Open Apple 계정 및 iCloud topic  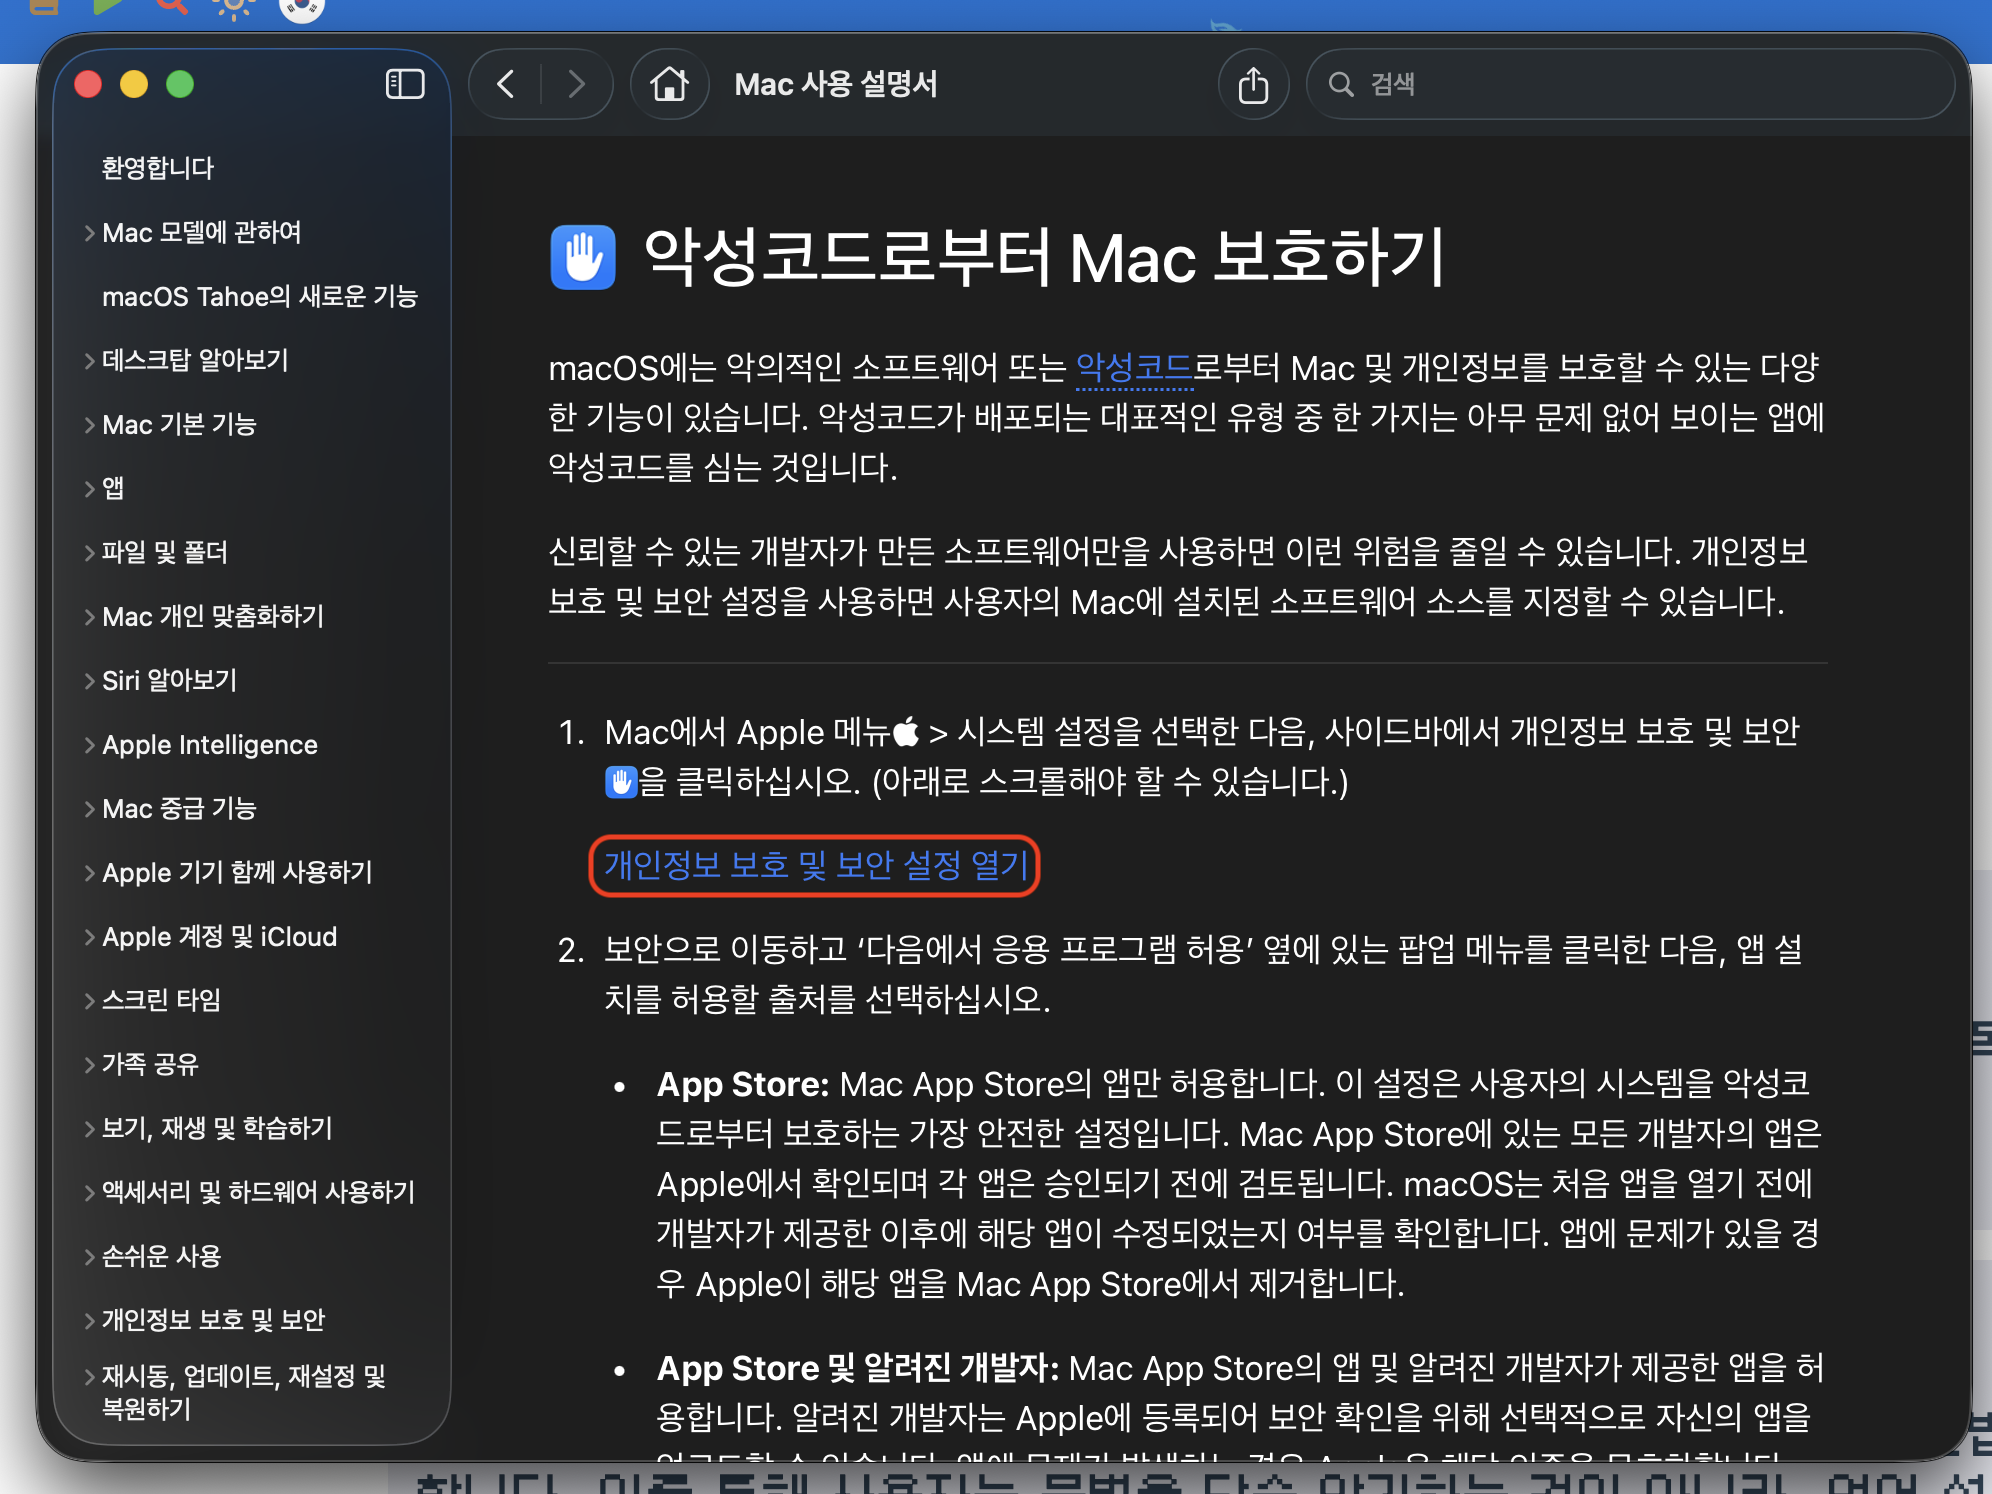(219, 936)
